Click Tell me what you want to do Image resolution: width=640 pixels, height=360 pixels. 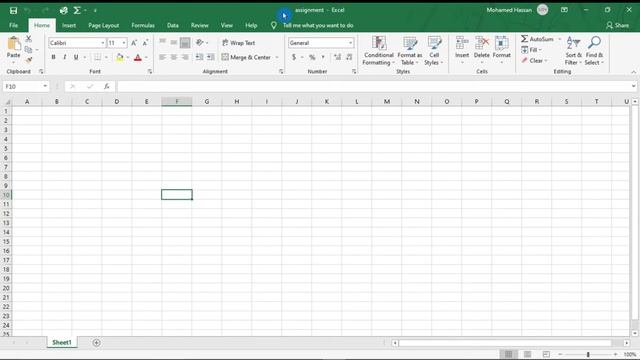(318, 25)
